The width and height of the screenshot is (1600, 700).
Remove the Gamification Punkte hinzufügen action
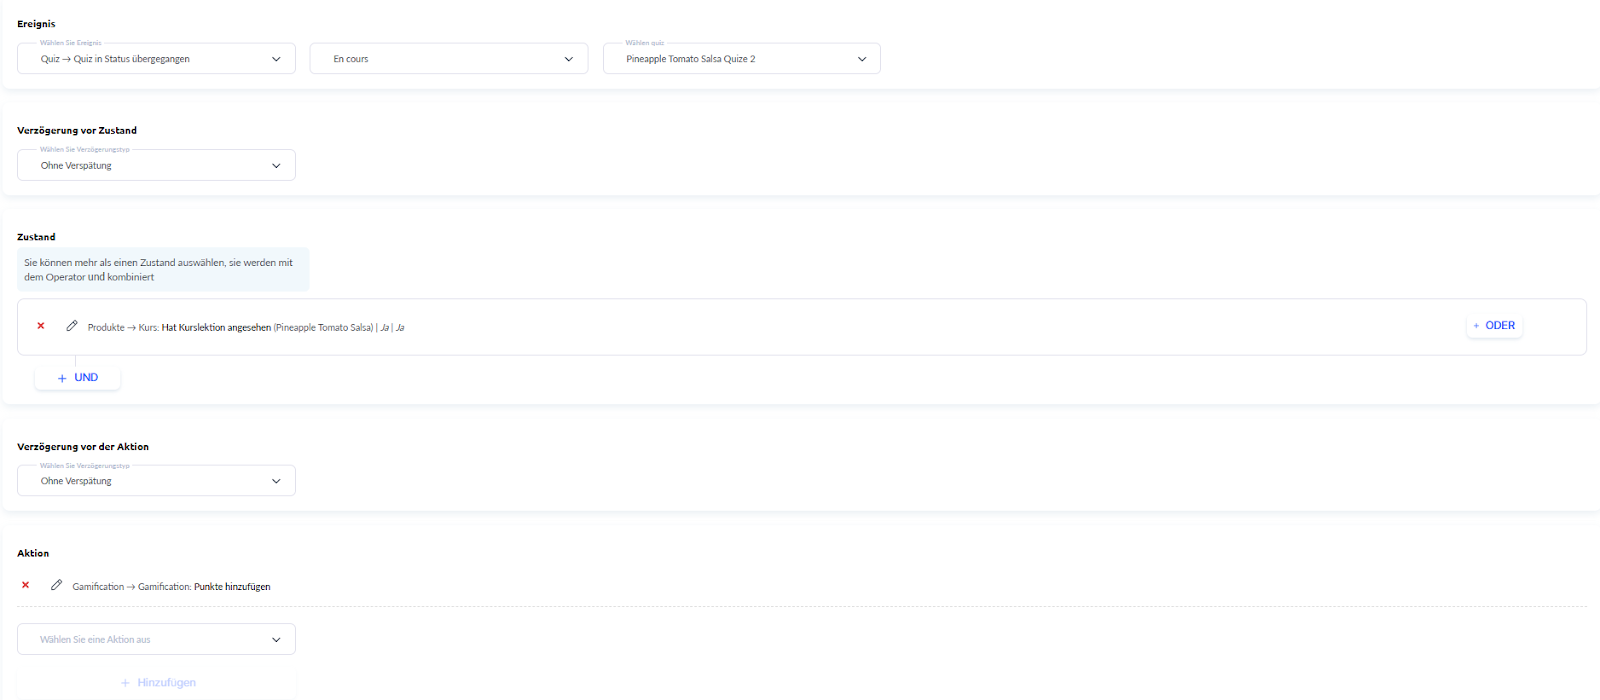26,585
